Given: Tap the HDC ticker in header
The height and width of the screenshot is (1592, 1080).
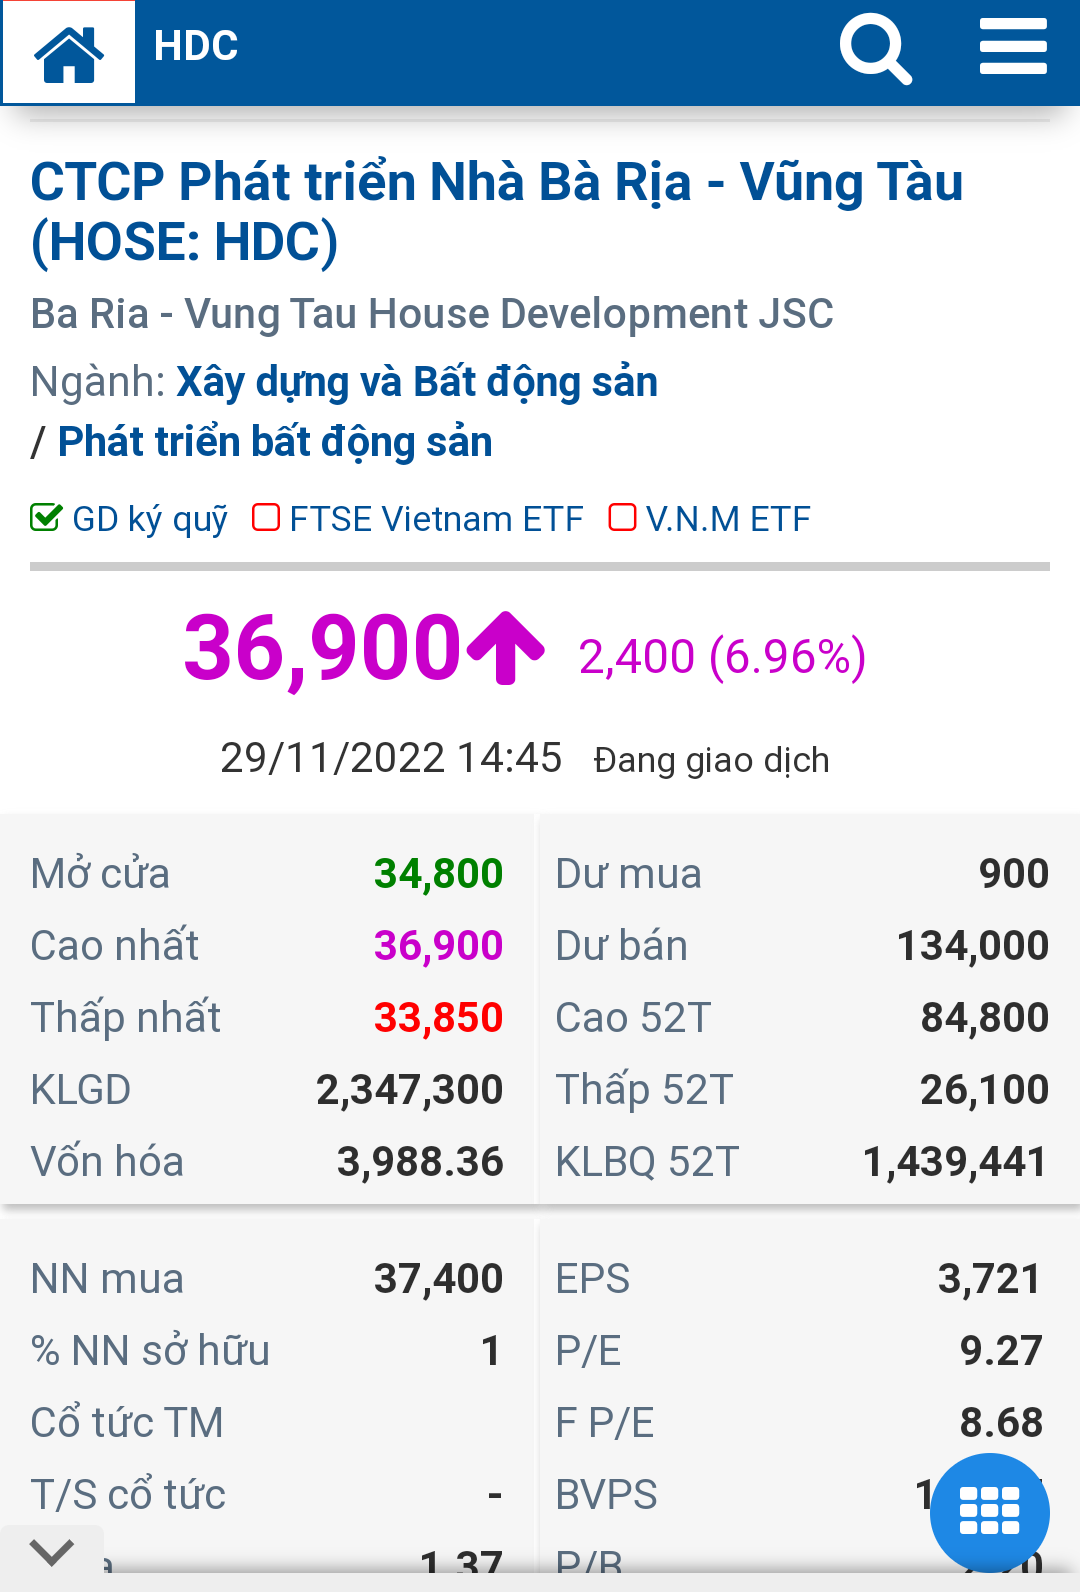Looking at the screenshot, I should click(x=196, y=46).
